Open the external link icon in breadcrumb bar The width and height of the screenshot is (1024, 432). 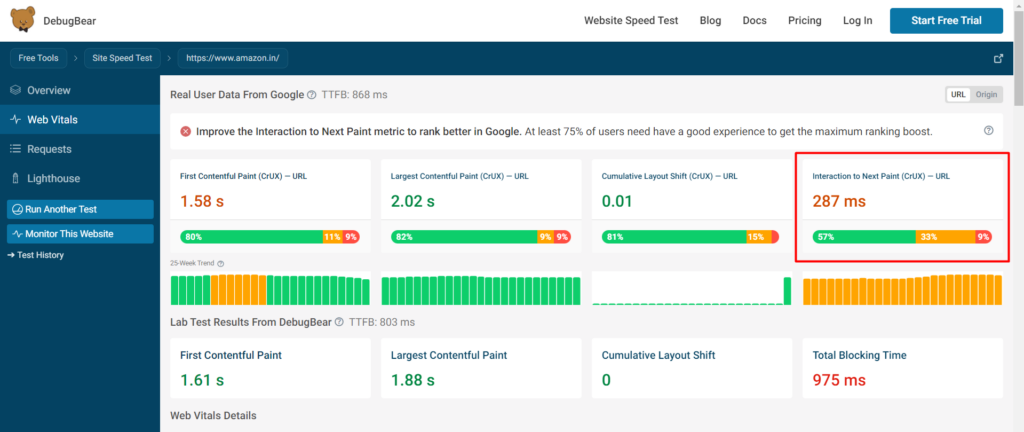(x=998, y=58)
